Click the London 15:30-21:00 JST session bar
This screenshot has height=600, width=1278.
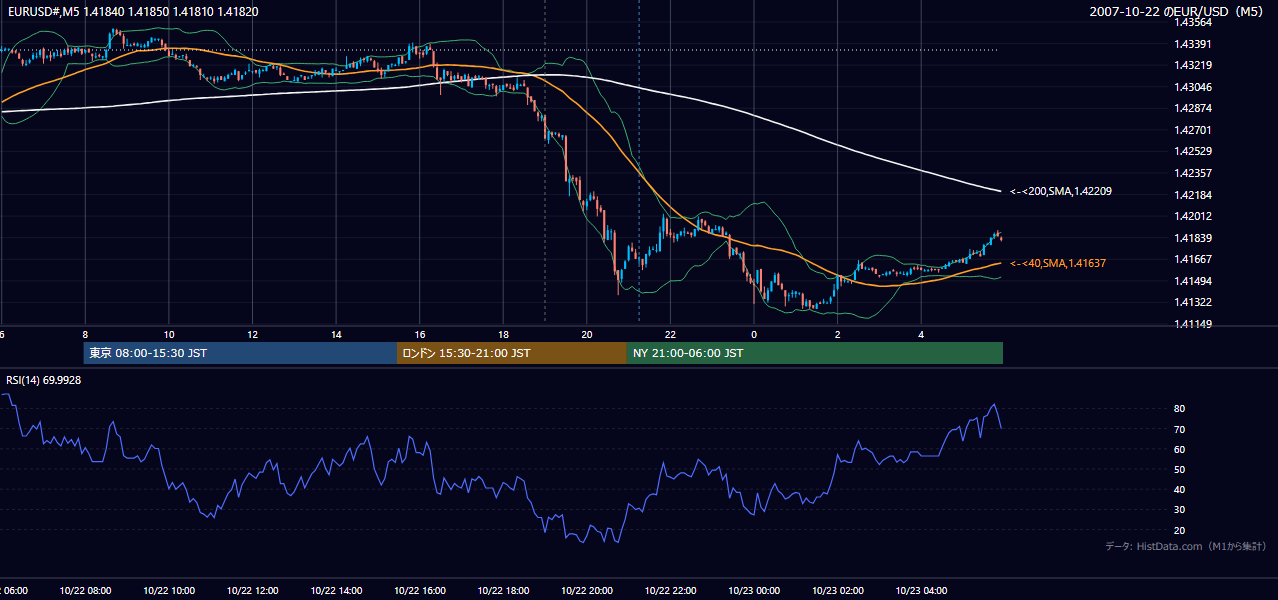pyautogui.click(x=512, y=353)
